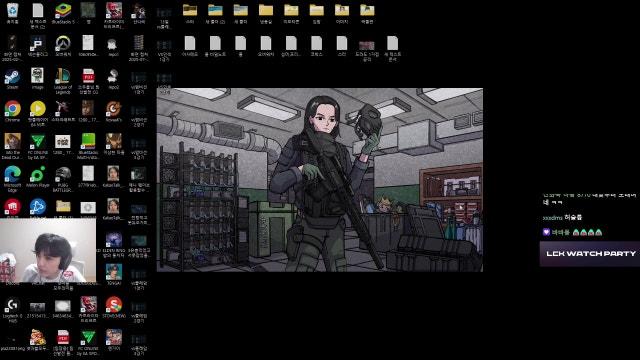Select the Steam desktop icon
The height and width of the screenshot is (360, 640).
[12, 79]
